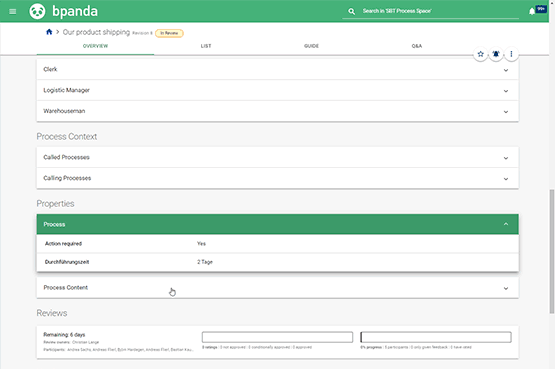Open the notifications bell in header
The height and width of the screenshot is (369, 555).
click(x=532, y=11)
